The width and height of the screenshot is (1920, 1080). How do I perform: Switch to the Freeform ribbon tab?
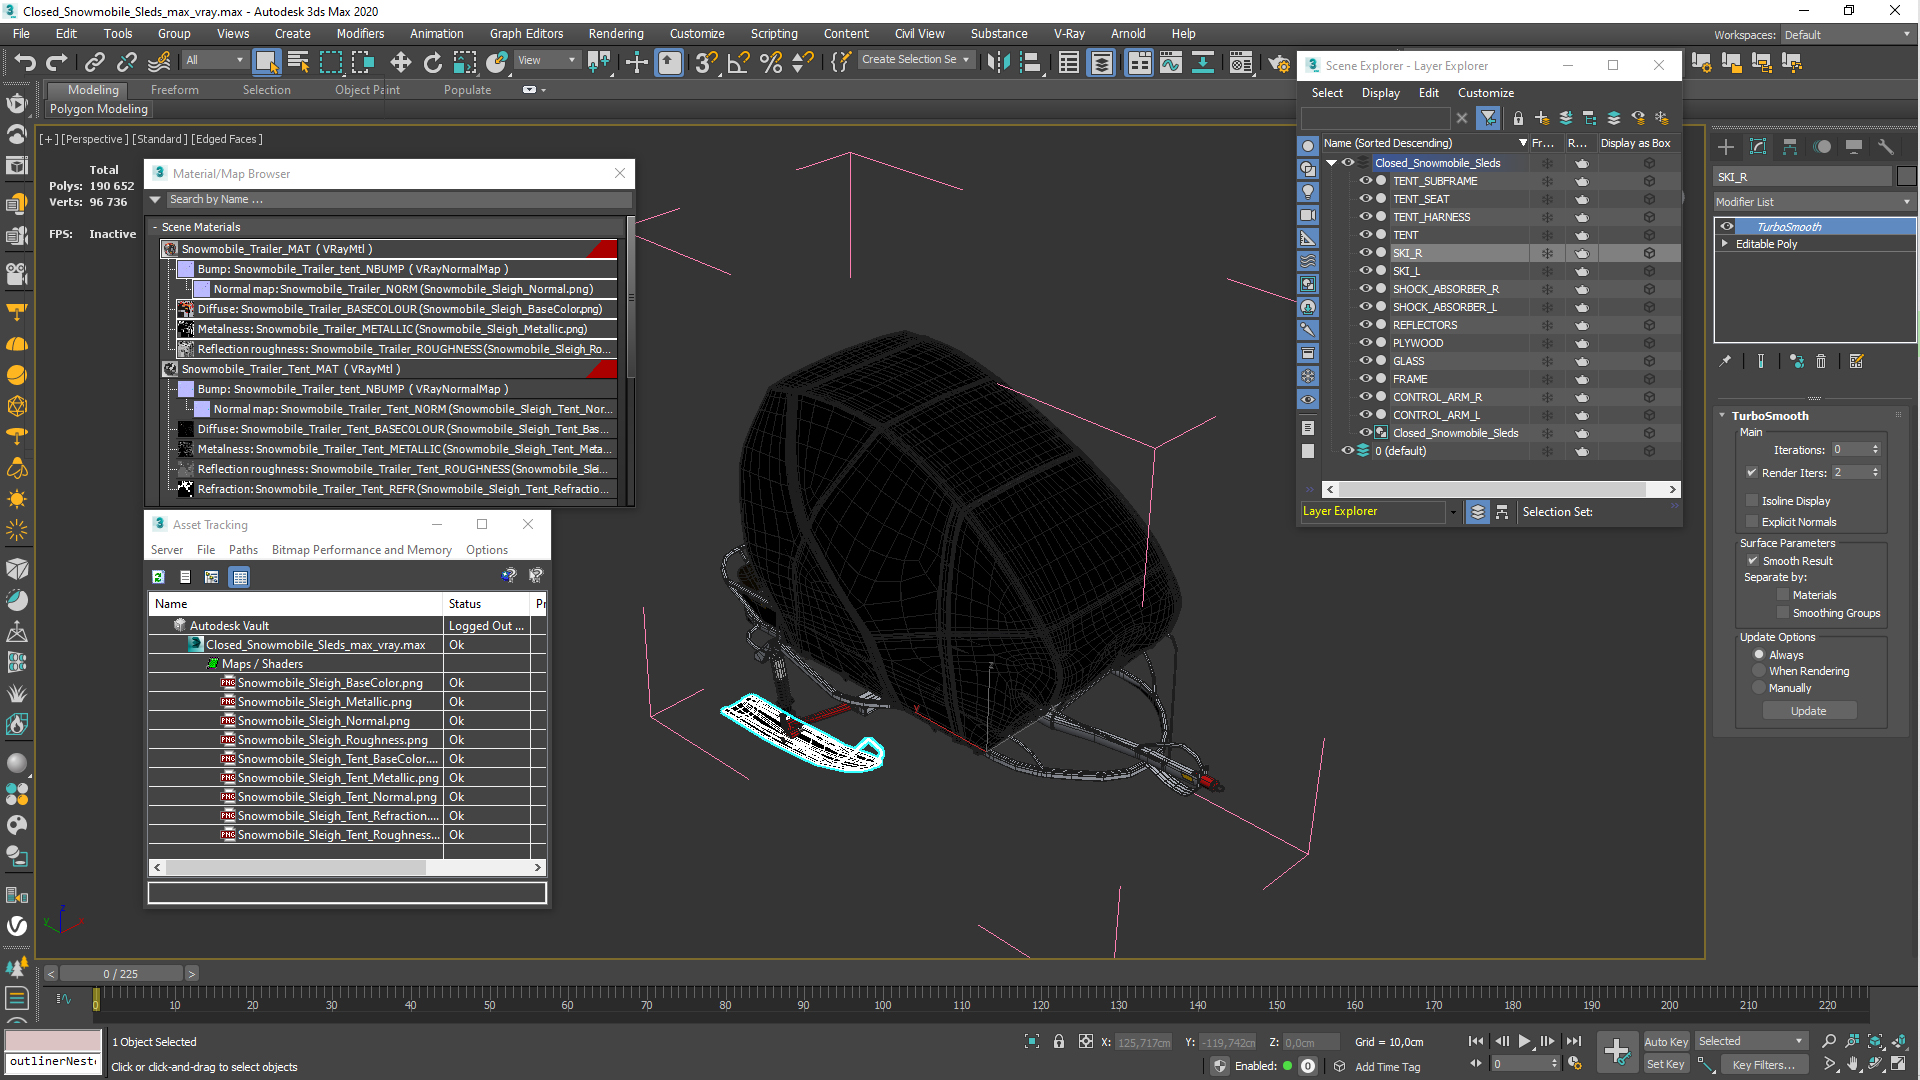tap(175, 90)
